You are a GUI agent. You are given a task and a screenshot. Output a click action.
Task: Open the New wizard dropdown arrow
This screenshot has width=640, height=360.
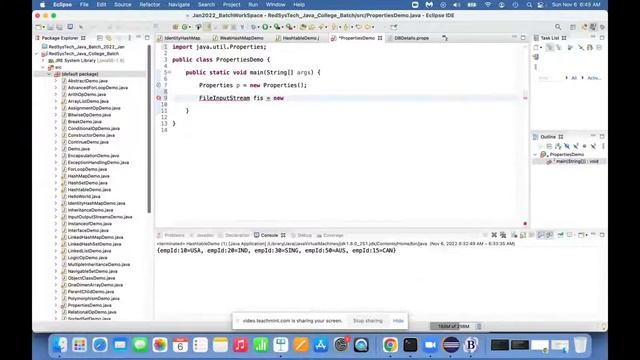pyautogui.click(x=44, y=27)
